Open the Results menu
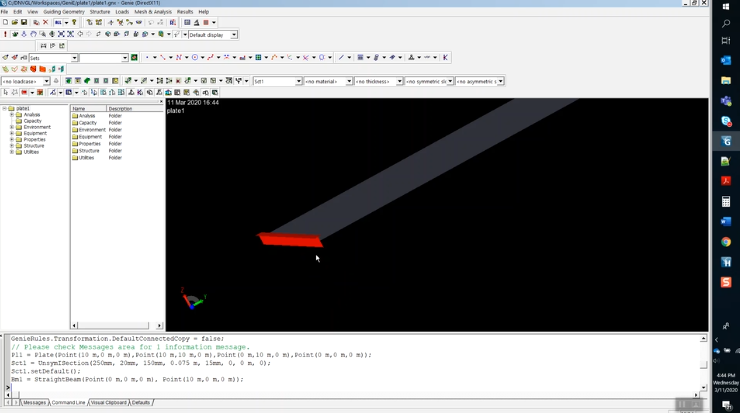The width and height of the screenshot is (740, 413). coord(185,12)
